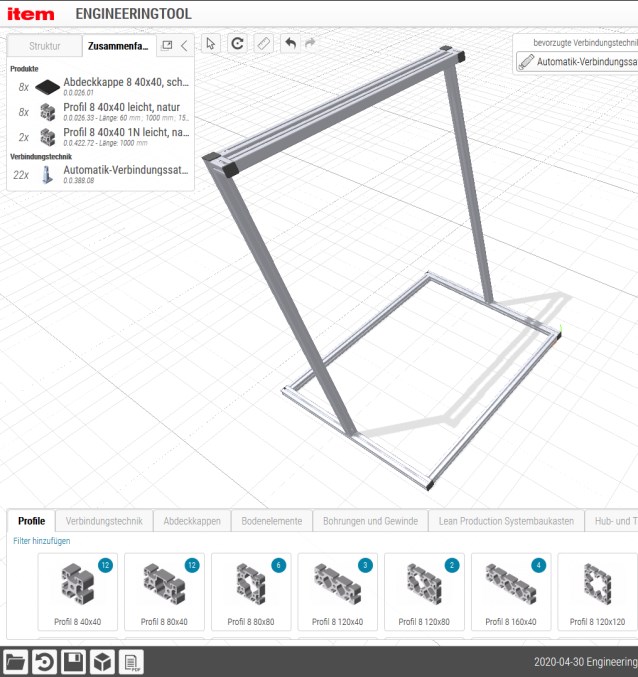The height and width of the screenshot is (677, 638).
Task: Open project folder icon in bottom bar
Action: [x=15, y=661]
